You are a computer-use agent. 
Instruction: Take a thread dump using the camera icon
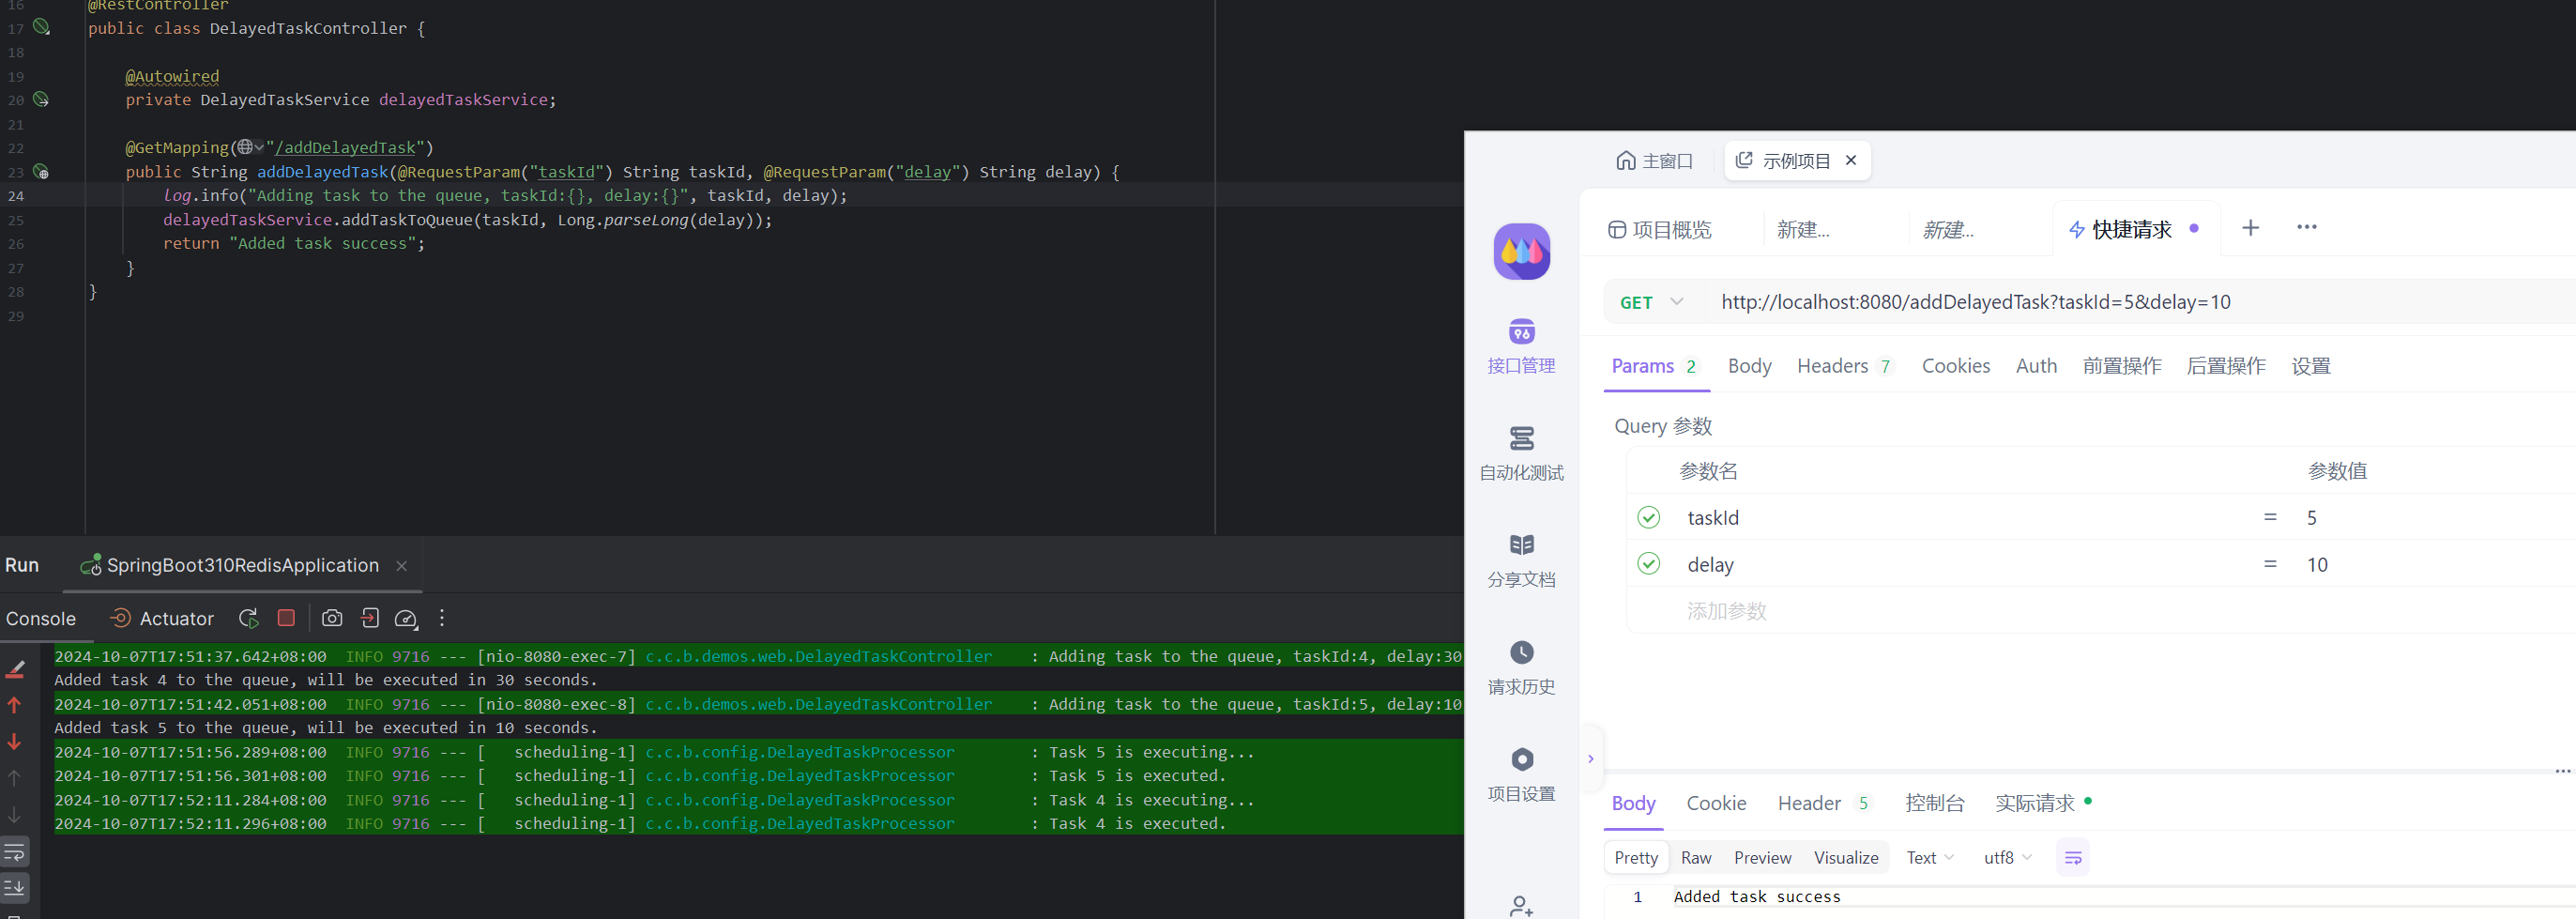(x=332, y=618)
